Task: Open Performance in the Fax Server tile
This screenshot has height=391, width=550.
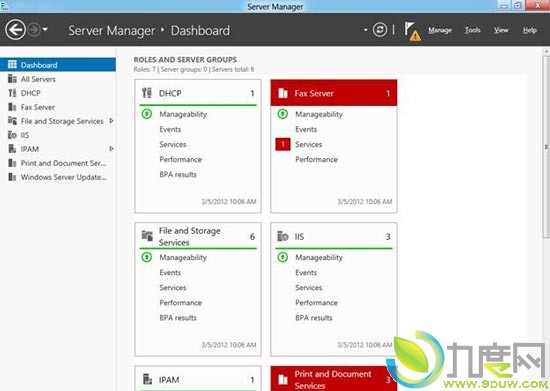Action: point(316,160)
